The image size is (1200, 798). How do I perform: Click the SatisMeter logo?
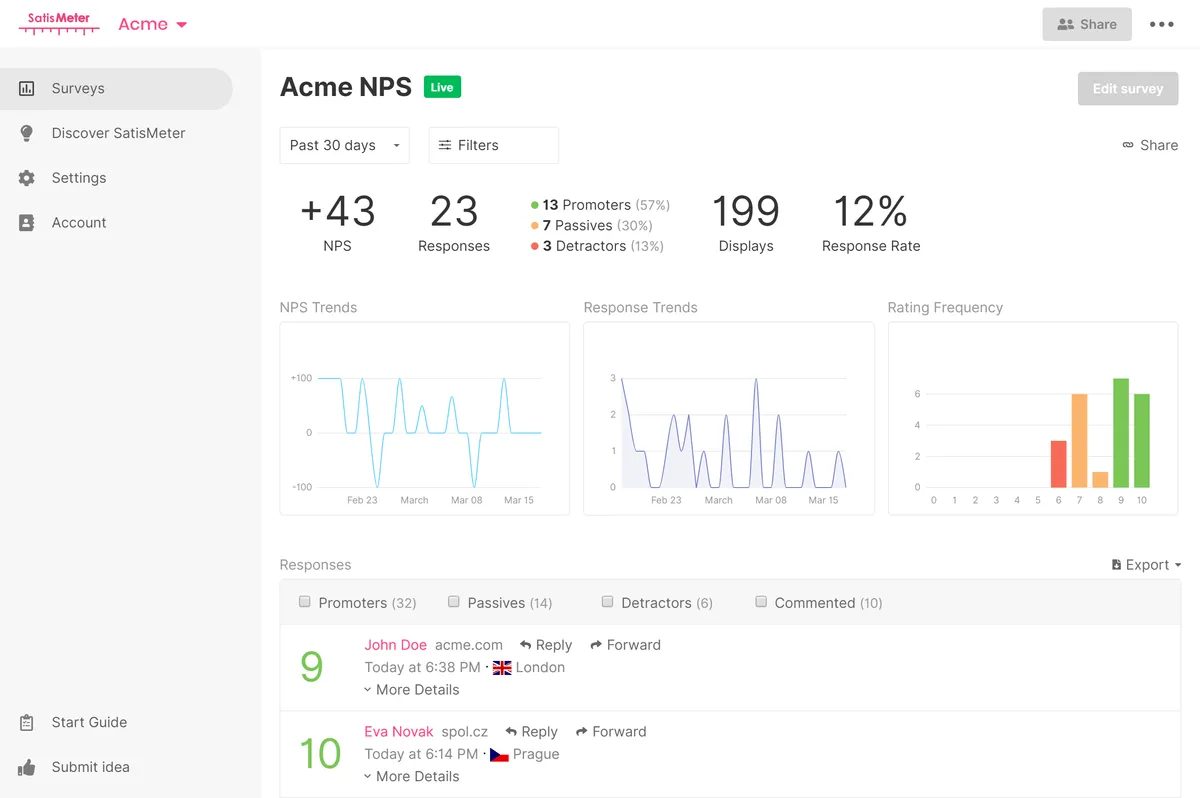59,24
